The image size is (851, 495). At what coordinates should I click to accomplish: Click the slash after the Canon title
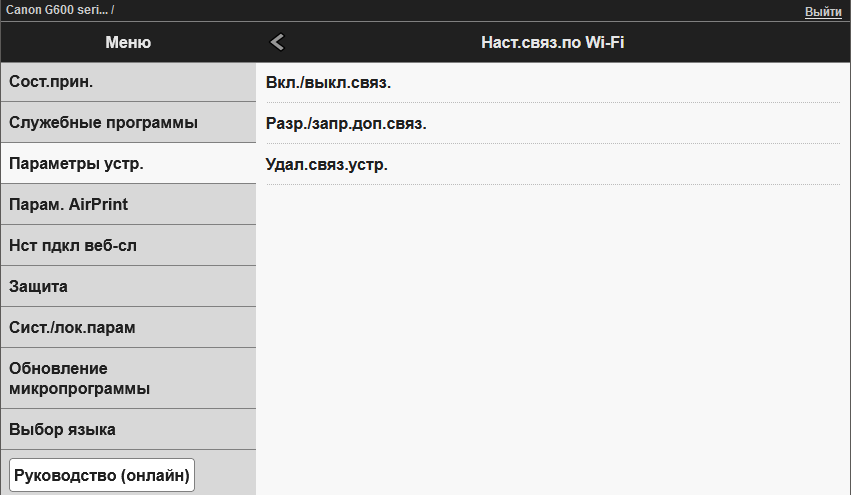(x=112, y=9)
